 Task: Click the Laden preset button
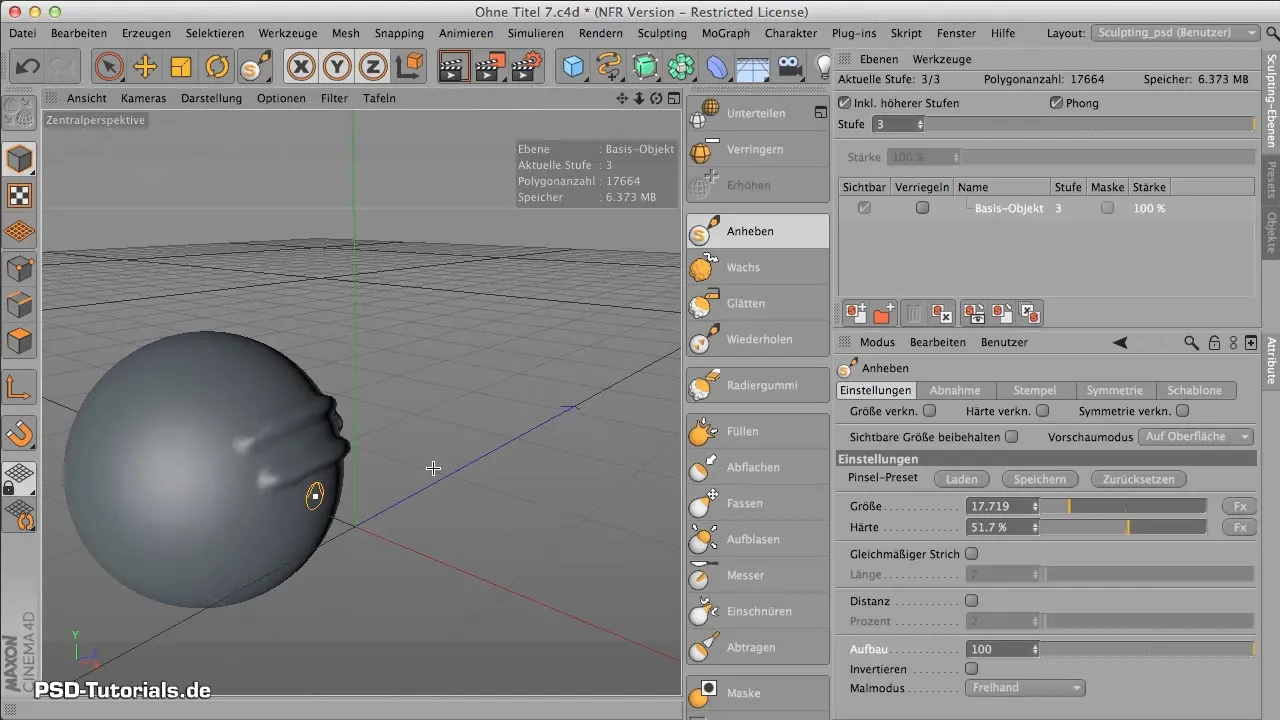point(961,479)
